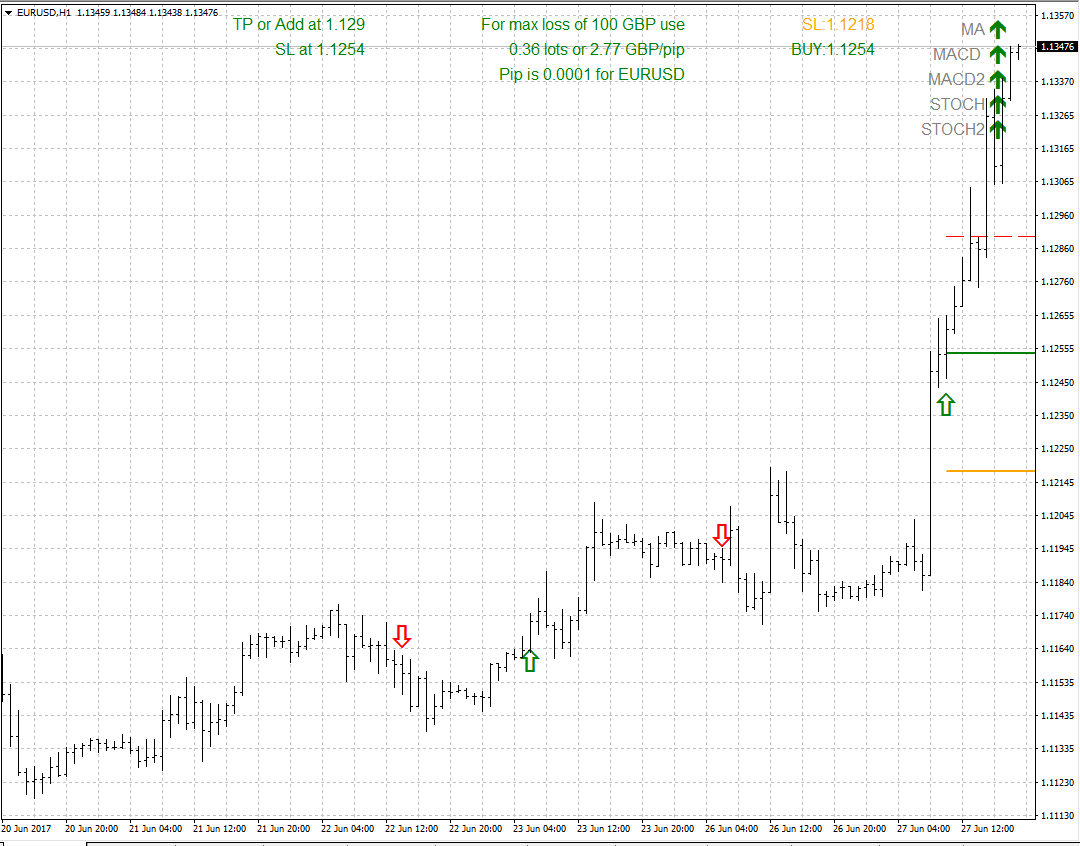Click the BUY:1.1254 text label
Screen dimensions: 1080x846
pyautogui.click(x=832, y=49)
